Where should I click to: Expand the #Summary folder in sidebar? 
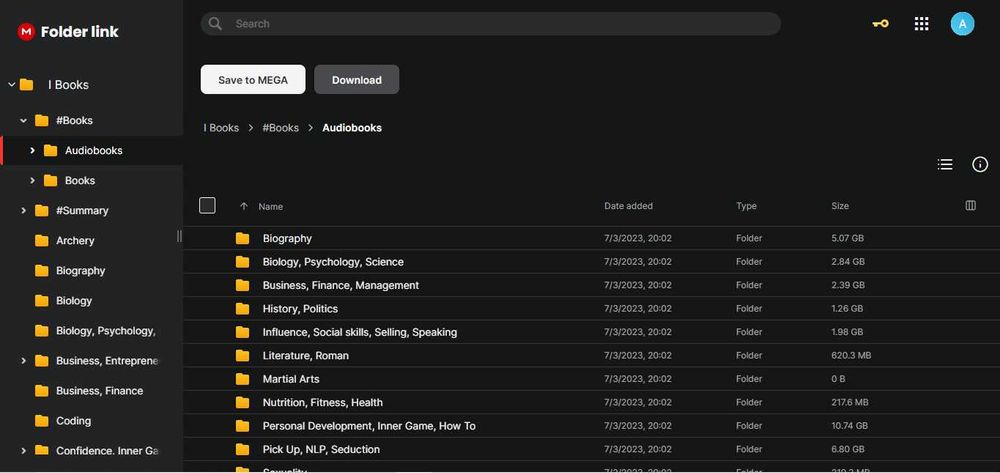pyautogui.click(x=23, y=211)
